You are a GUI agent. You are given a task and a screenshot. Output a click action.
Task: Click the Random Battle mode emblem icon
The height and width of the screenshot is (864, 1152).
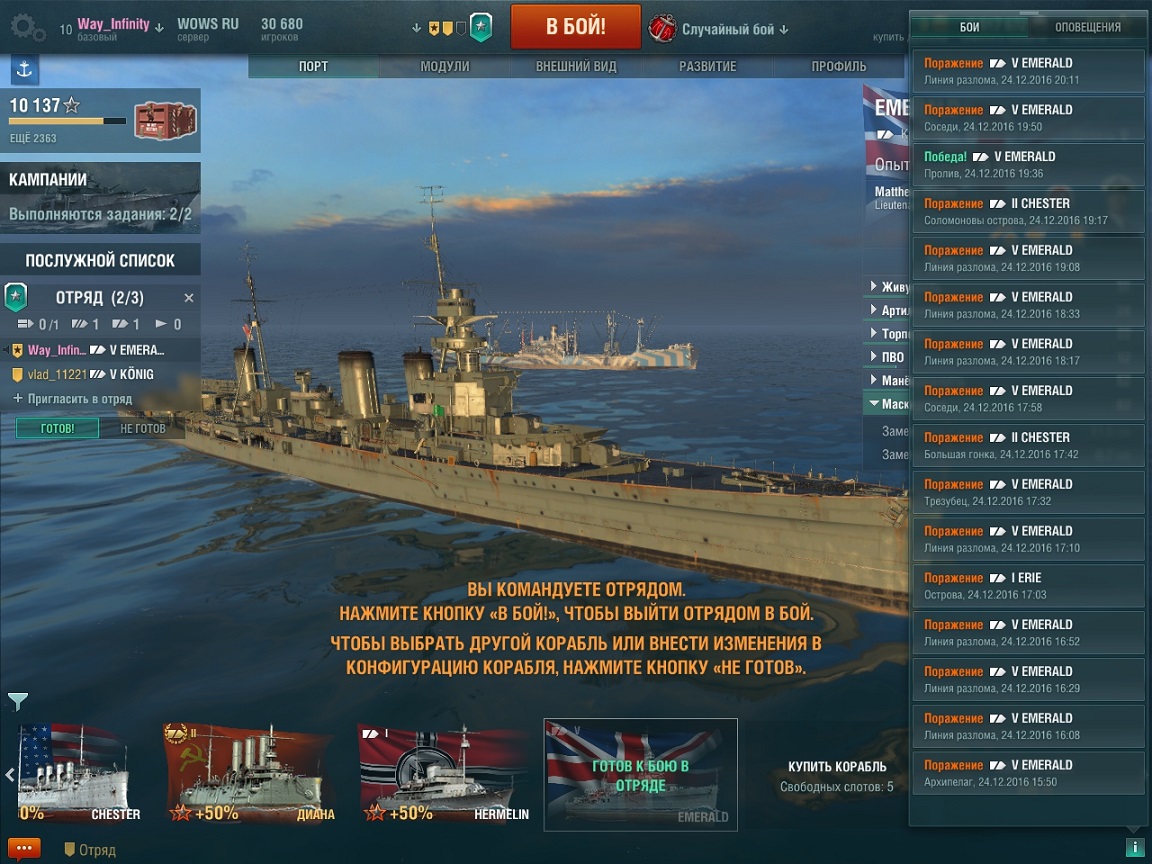coord(662,29)
